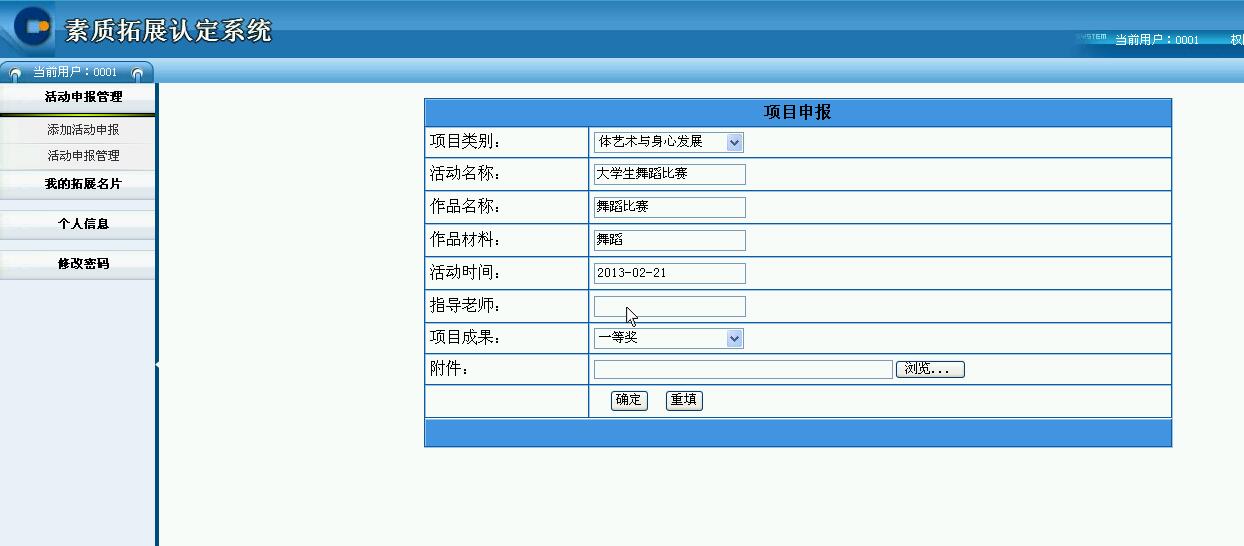This screenshot has width=1244, height=546.
Task: Click the 活动时间 date field
Action: click(669, 273)
